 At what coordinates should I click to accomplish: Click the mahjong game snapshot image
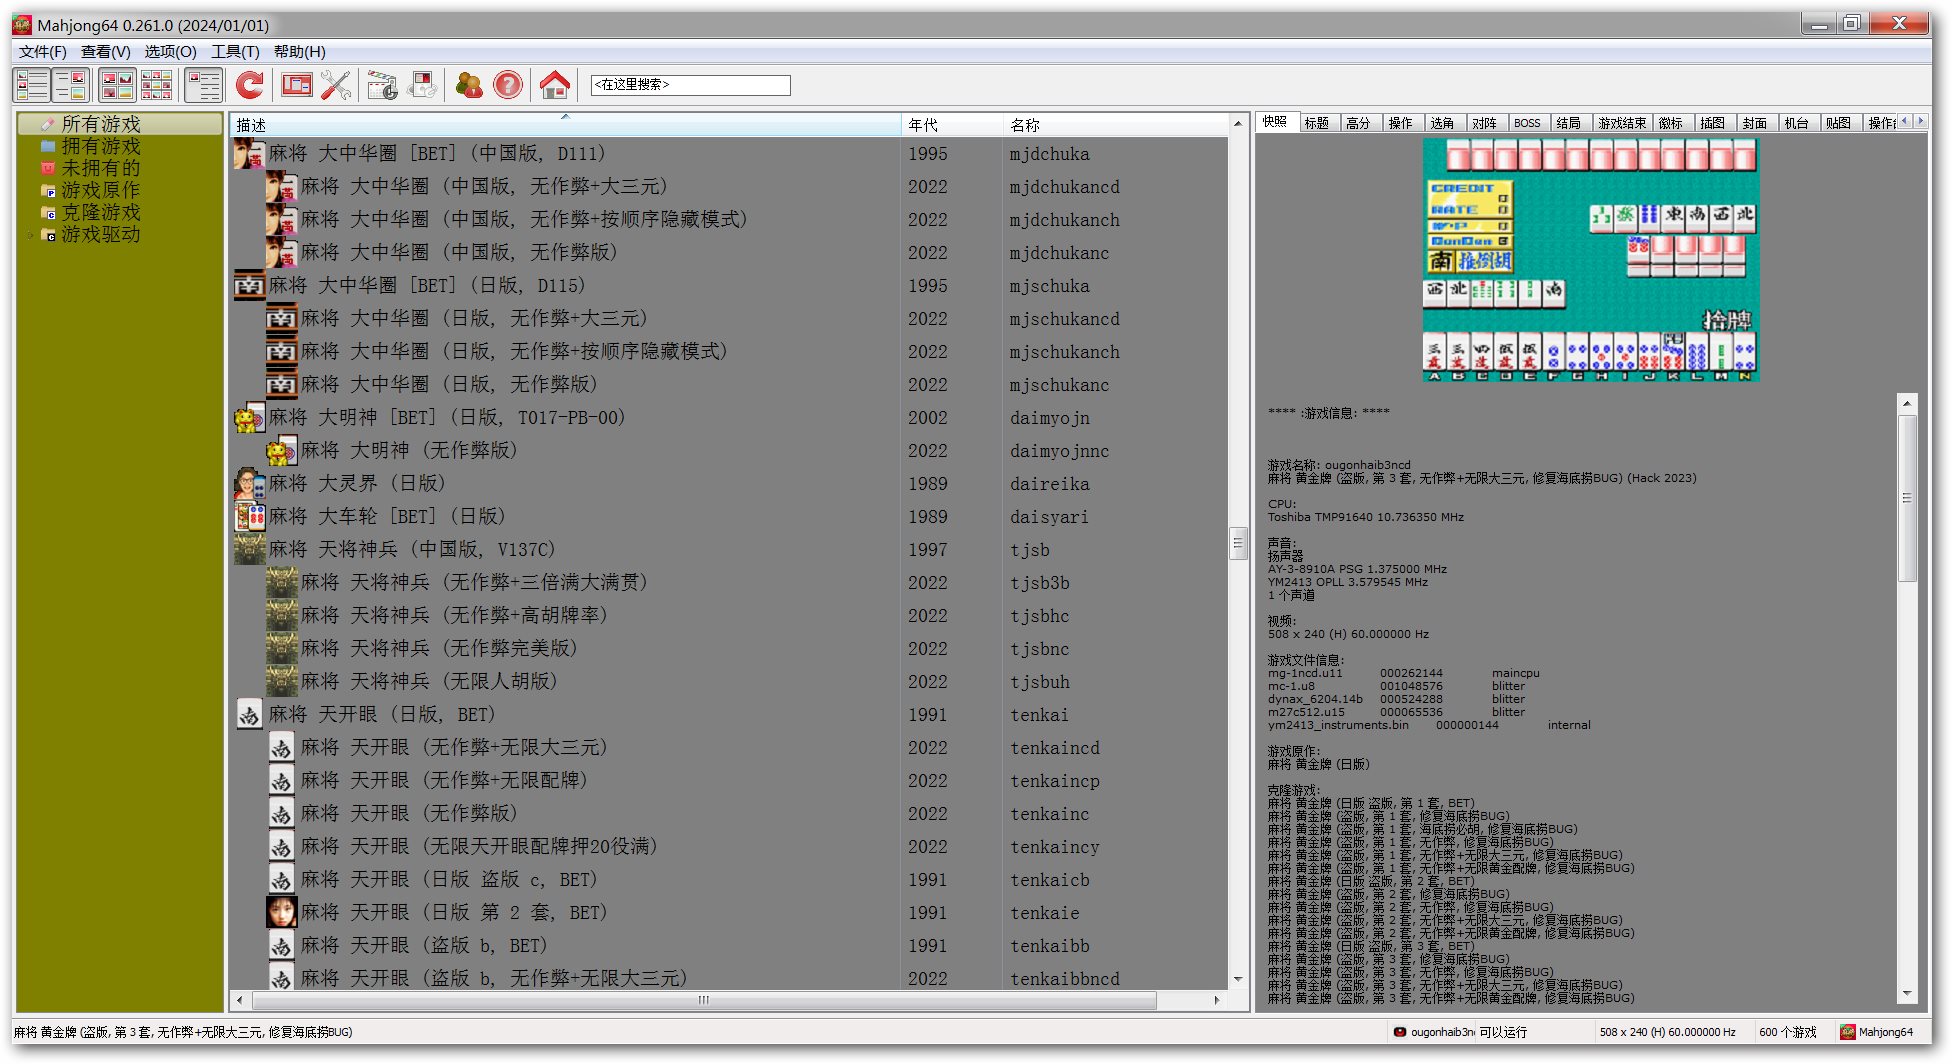[x=1590, y=259]
